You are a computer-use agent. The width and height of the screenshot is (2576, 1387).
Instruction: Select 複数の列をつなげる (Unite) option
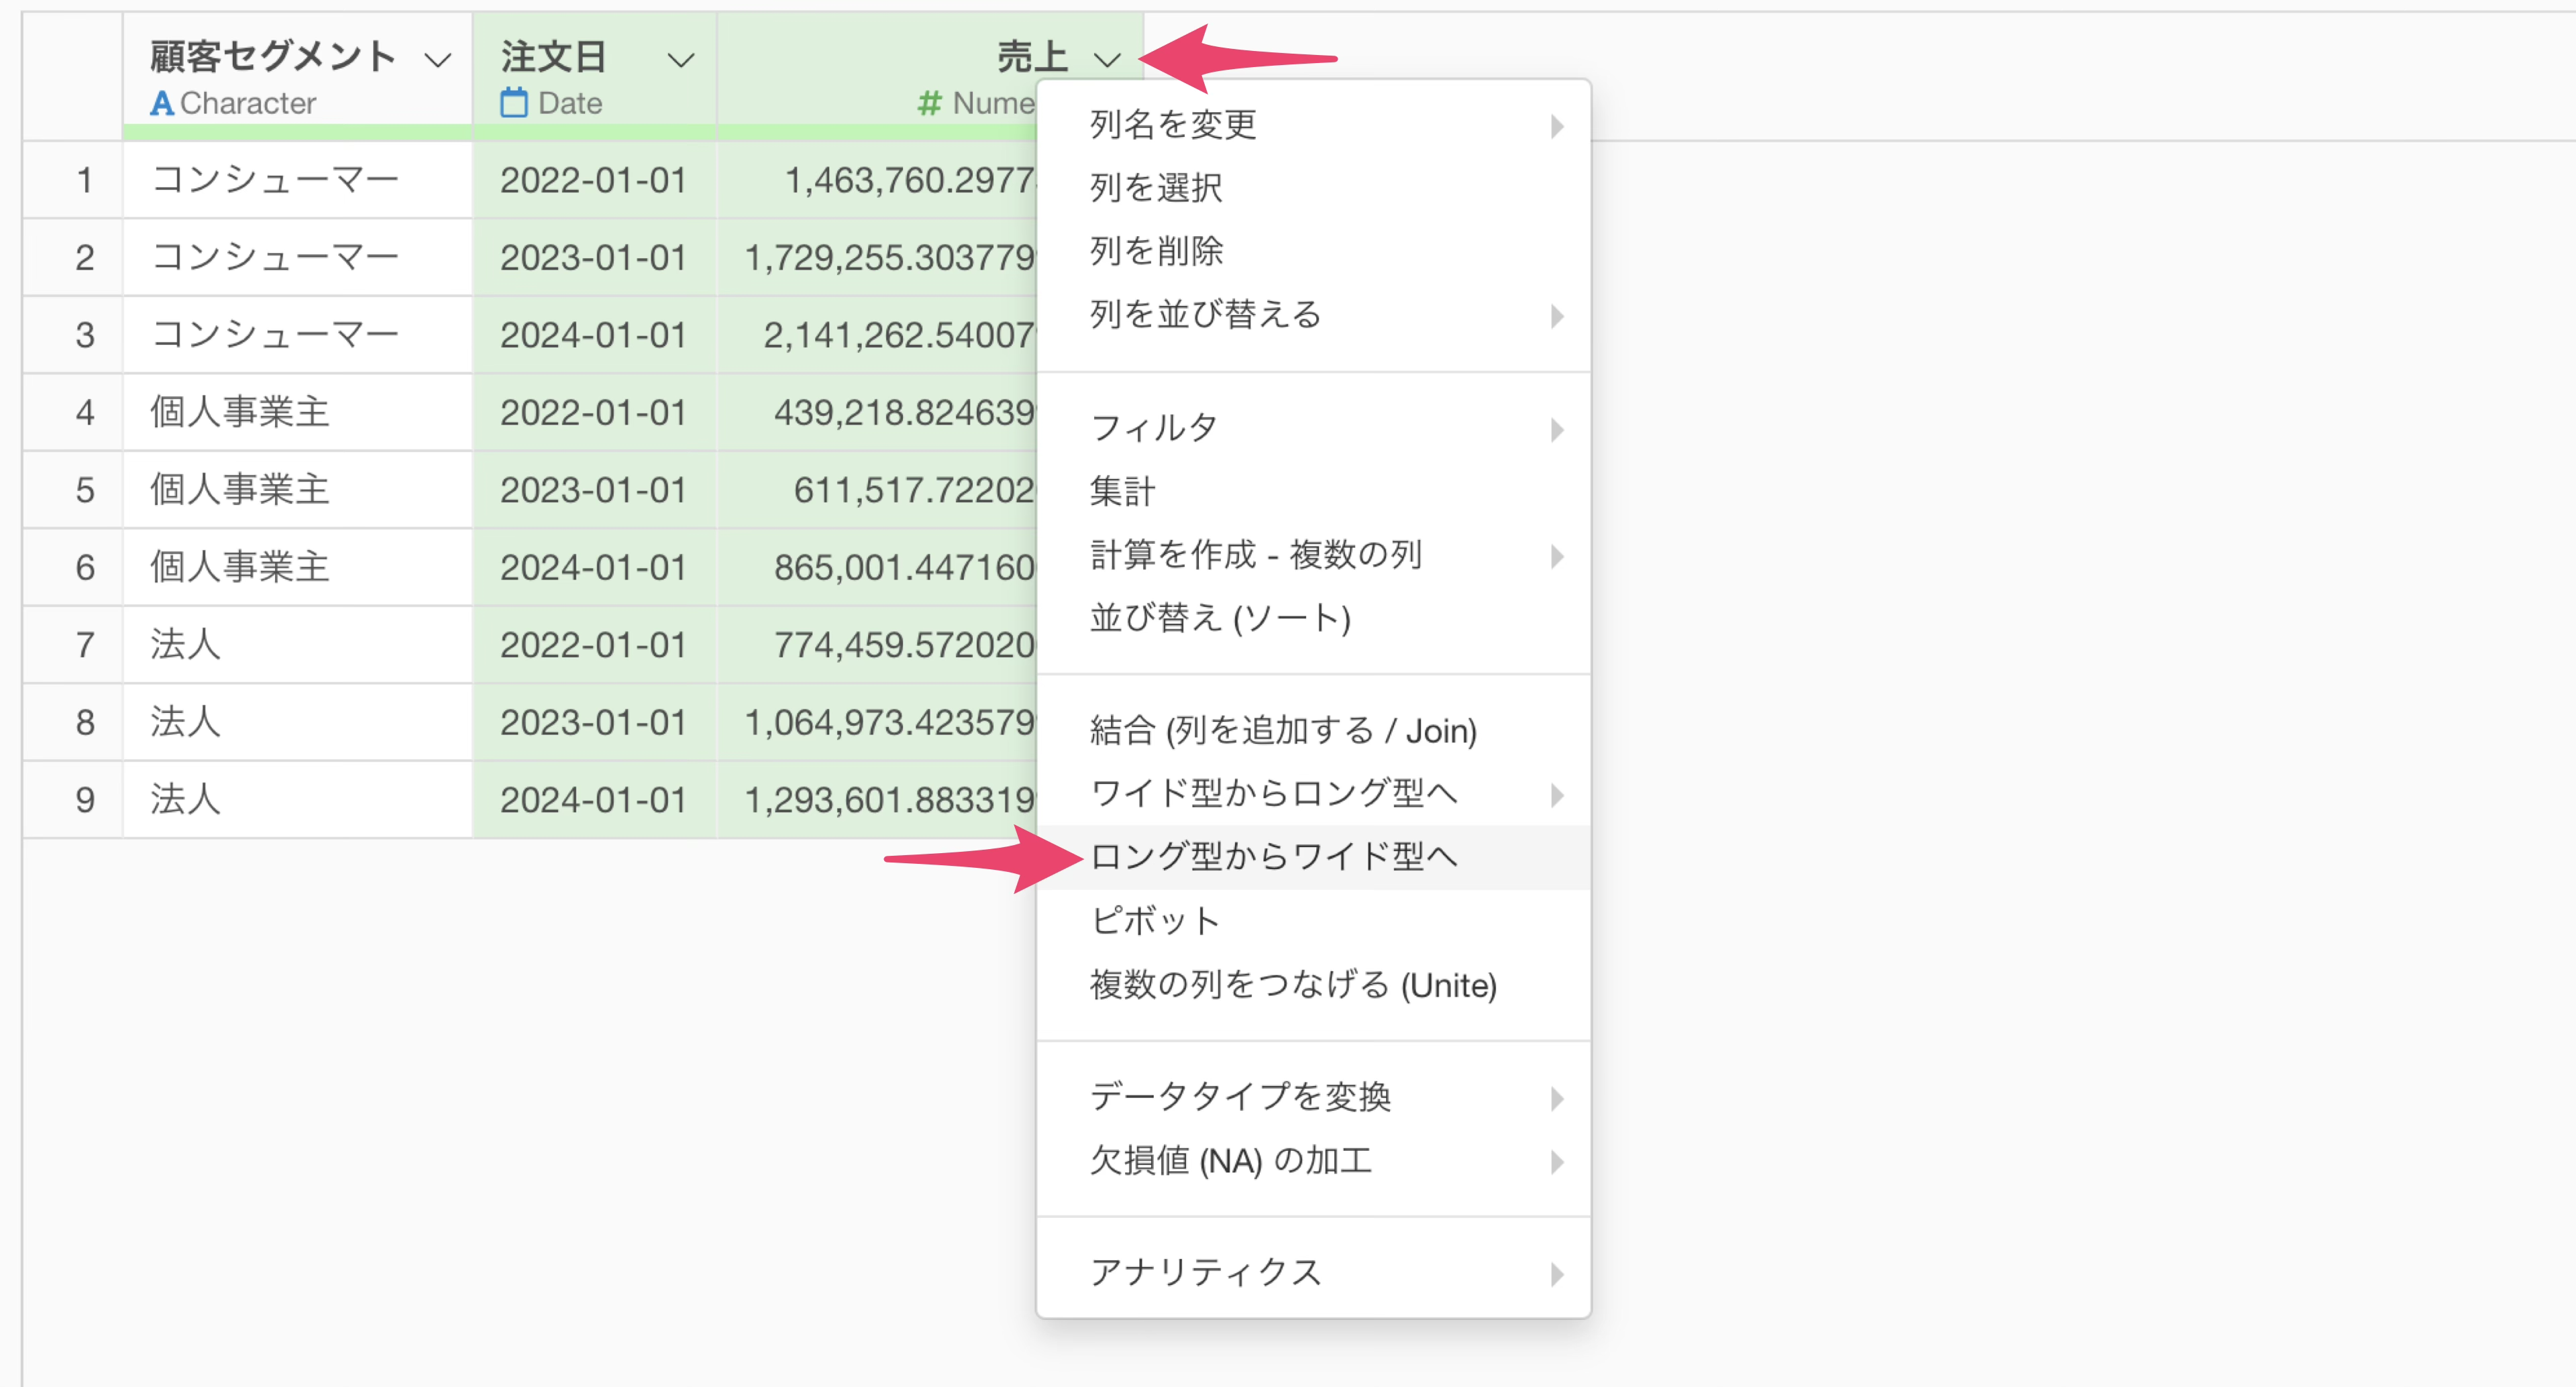1293,985
